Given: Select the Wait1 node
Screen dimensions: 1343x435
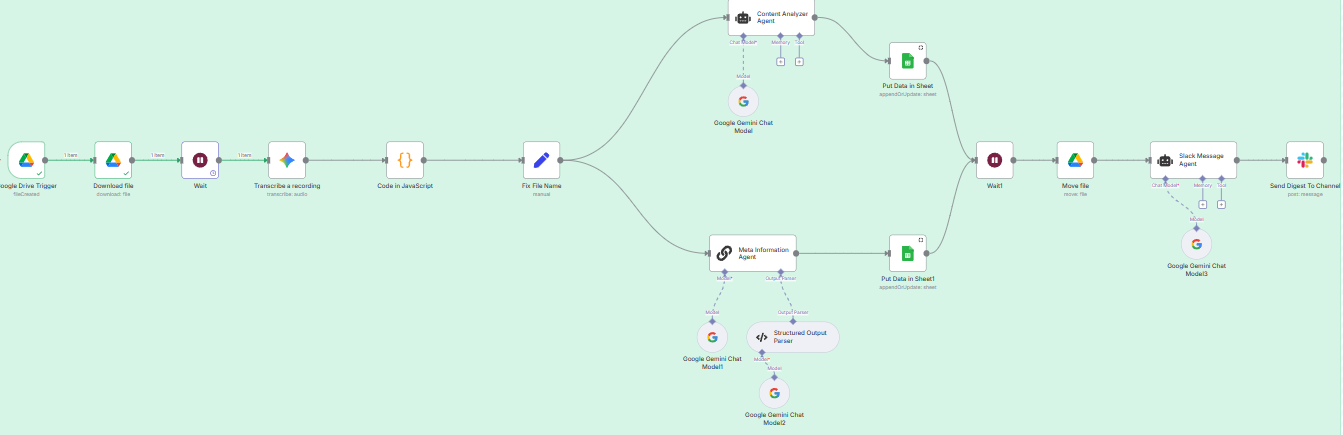Looking at the screenshot, I should point(995,160).
